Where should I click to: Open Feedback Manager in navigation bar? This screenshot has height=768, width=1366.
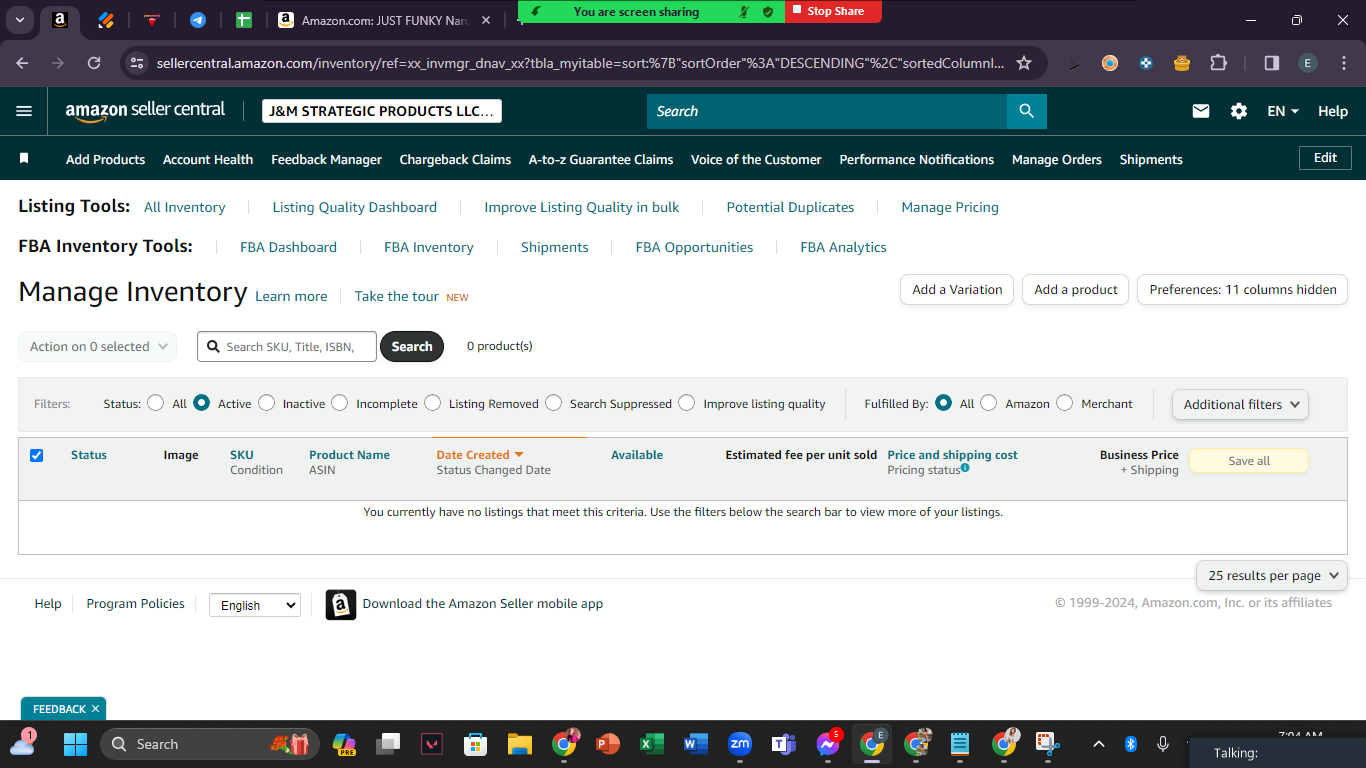pyautogui.click(x=327, y=159)
